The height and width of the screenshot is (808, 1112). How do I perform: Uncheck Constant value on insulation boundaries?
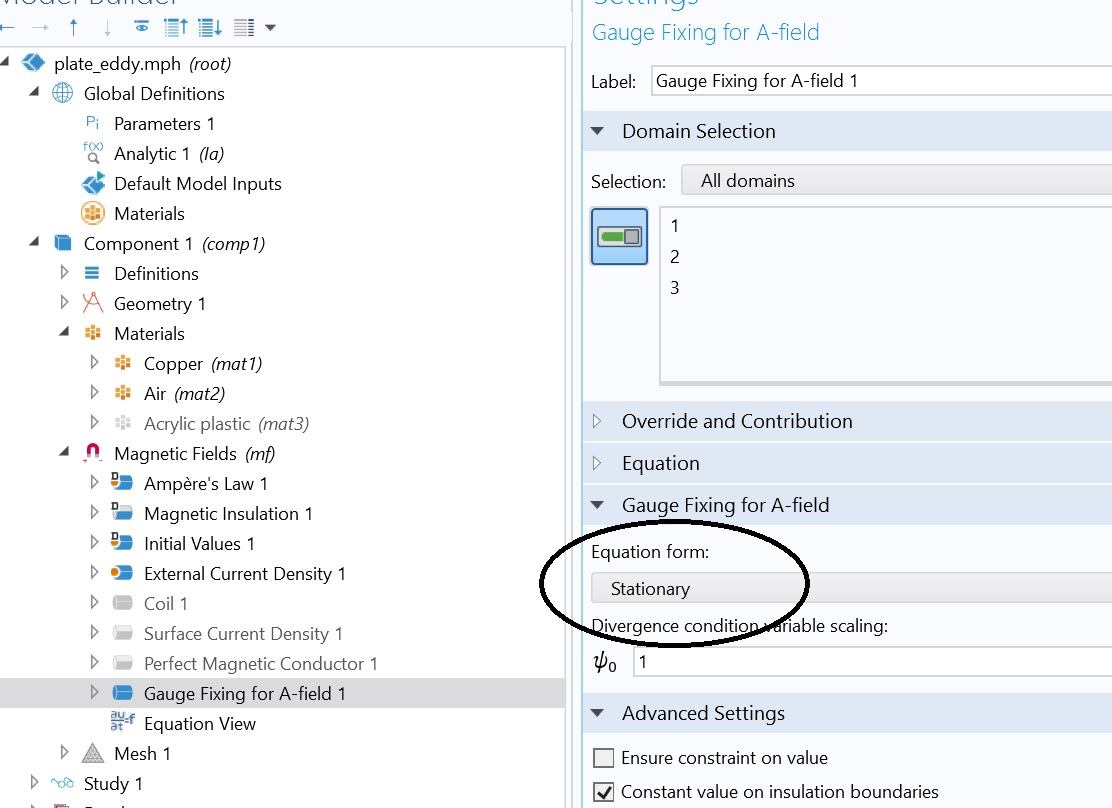(604, 792)
